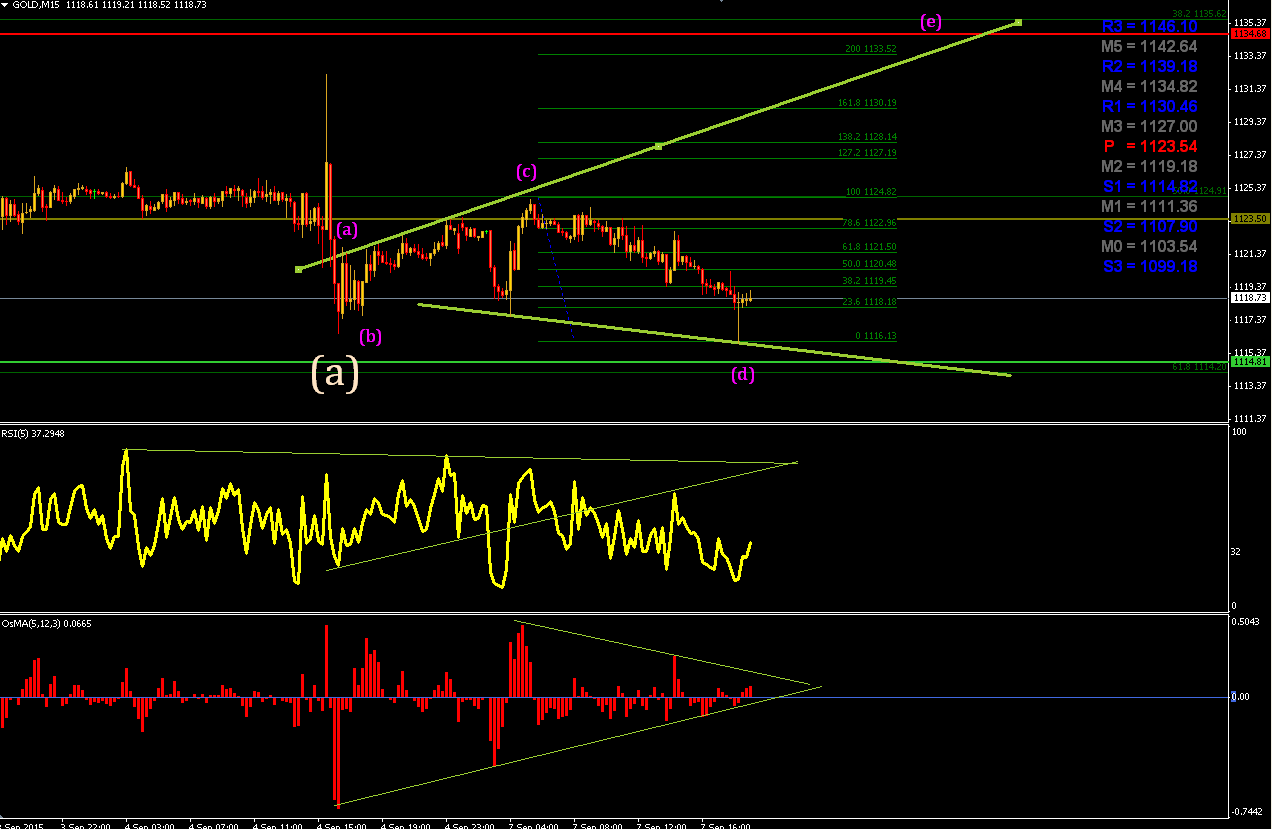The height and width of the screenshot is (829, 1272).
Task: Click the trendline anchor point near the (e) label
Action: 1019,22
